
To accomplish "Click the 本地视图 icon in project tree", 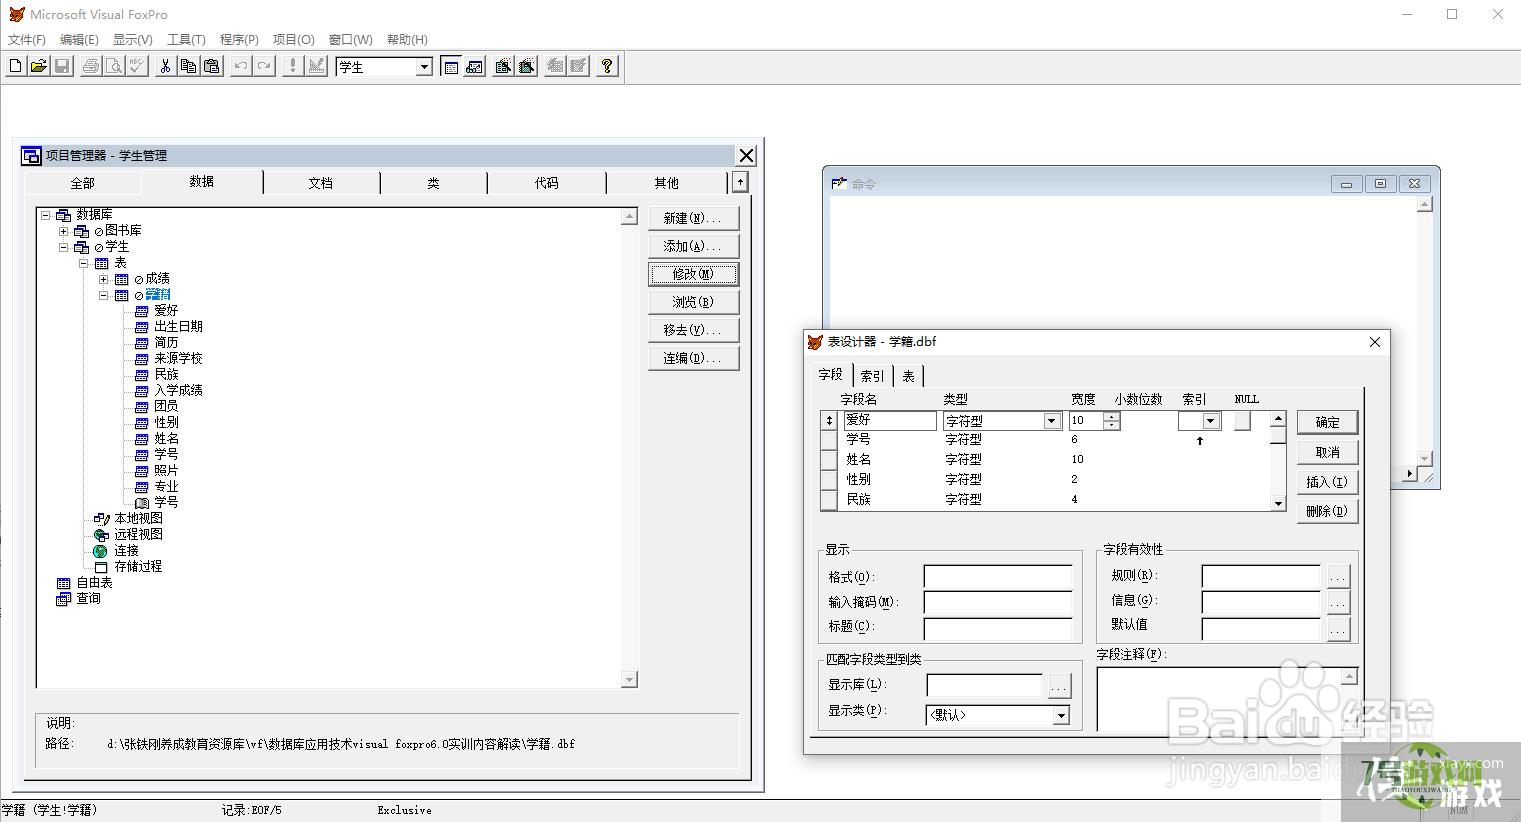I will pyautogui.click(x=101, y=519).
